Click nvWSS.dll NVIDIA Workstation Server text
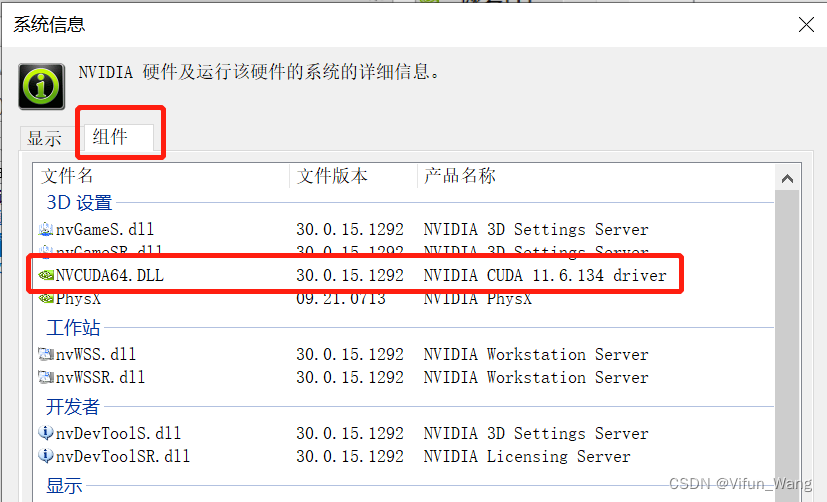 tap(536, 354)
